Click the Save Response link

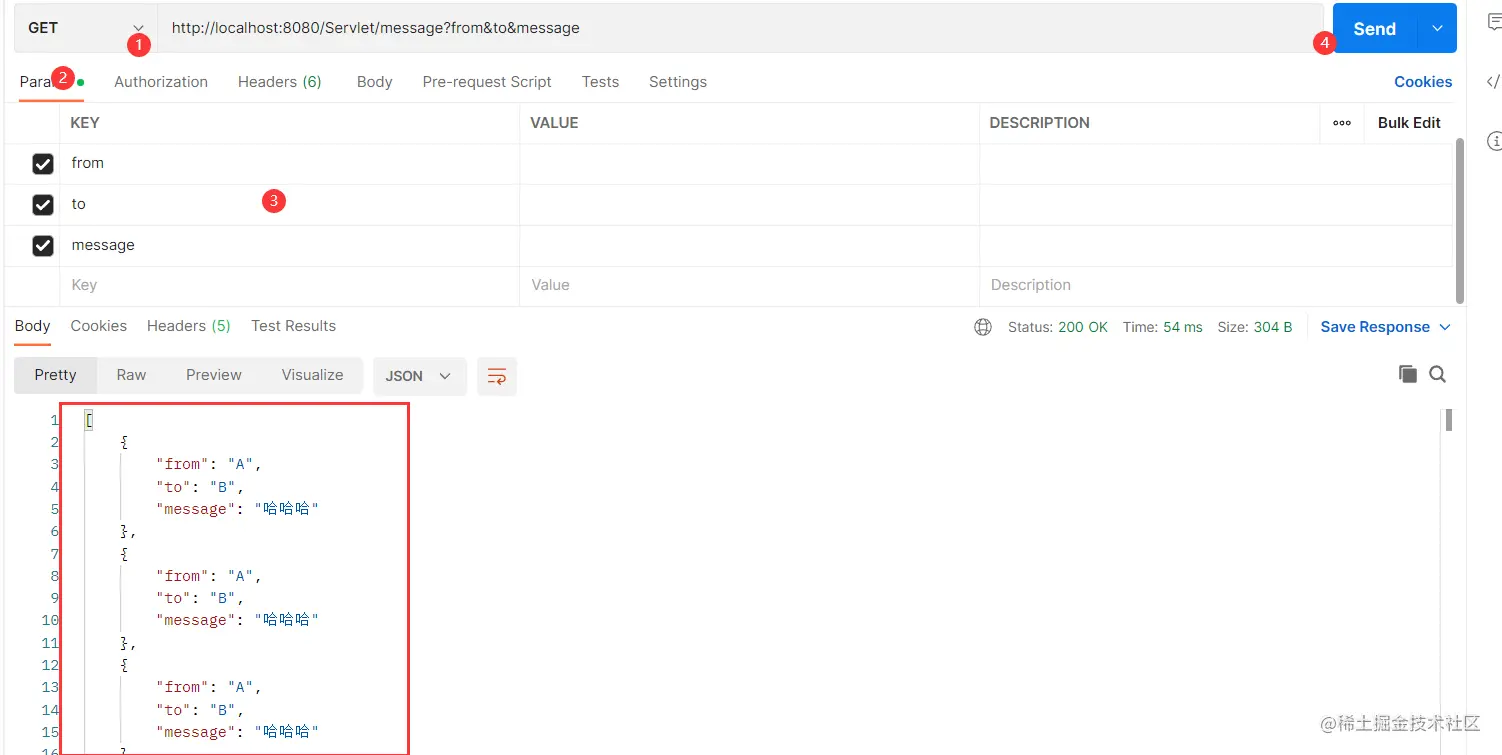1375,327
